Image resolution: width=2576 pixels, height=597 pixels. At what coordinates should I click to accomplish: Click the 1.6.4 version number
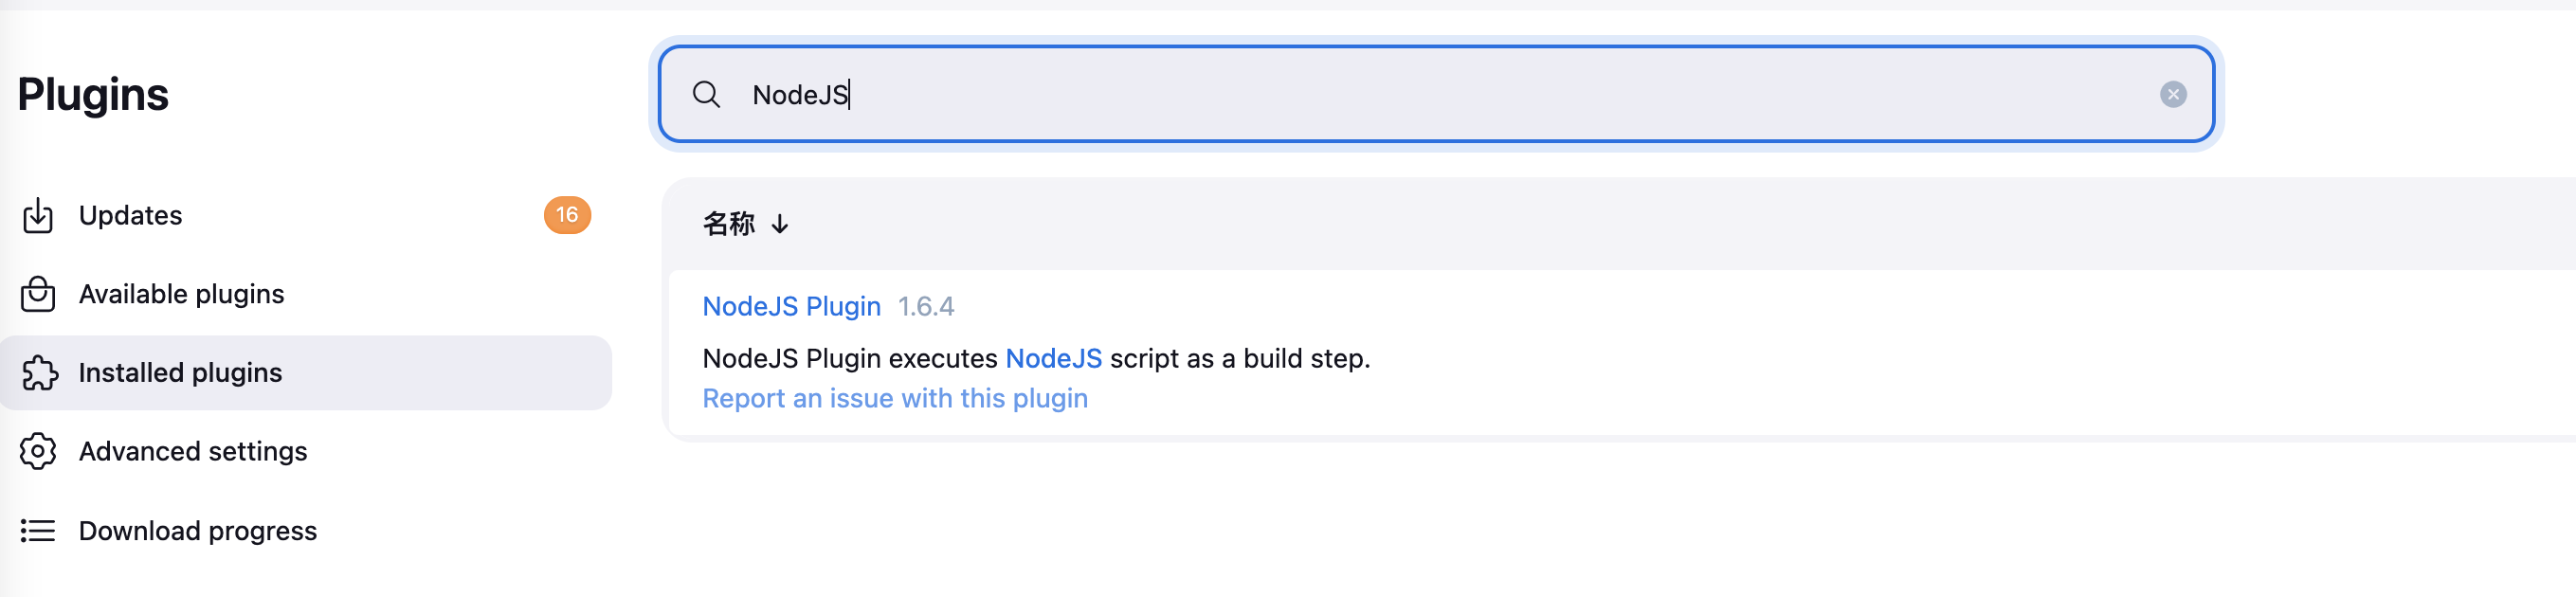point(926,306)
